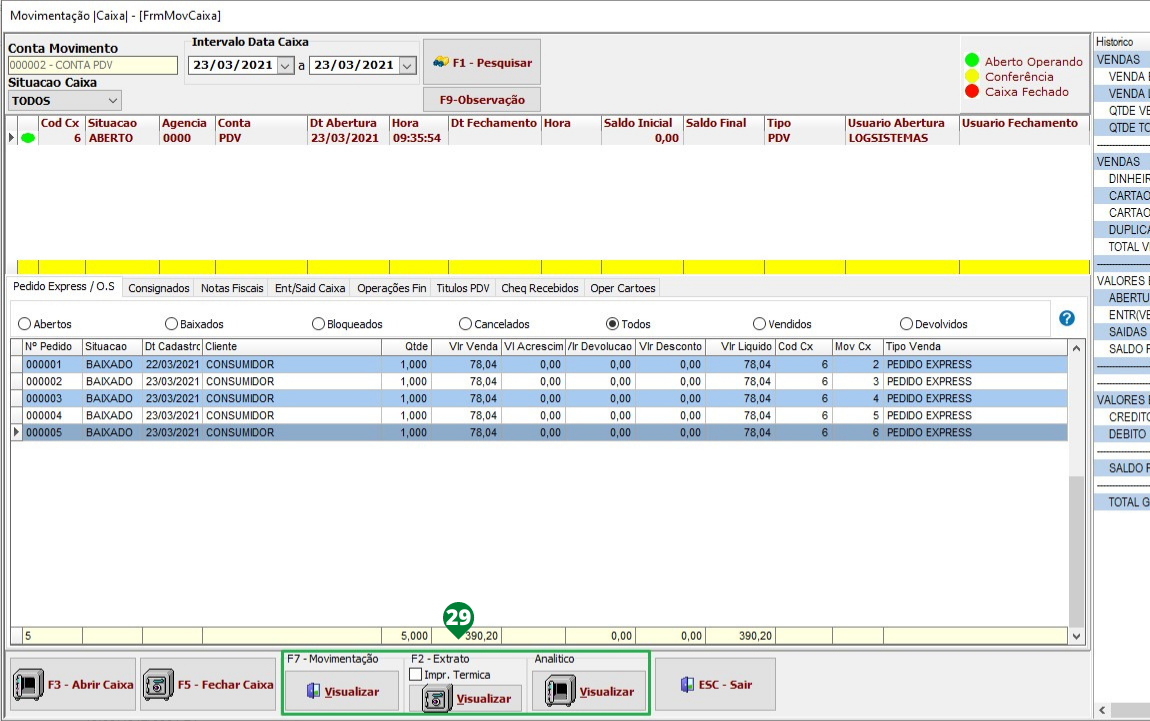Enable the Impr. Termica checkbox
The image size is (1150, 721).
(x=416, y=674)
